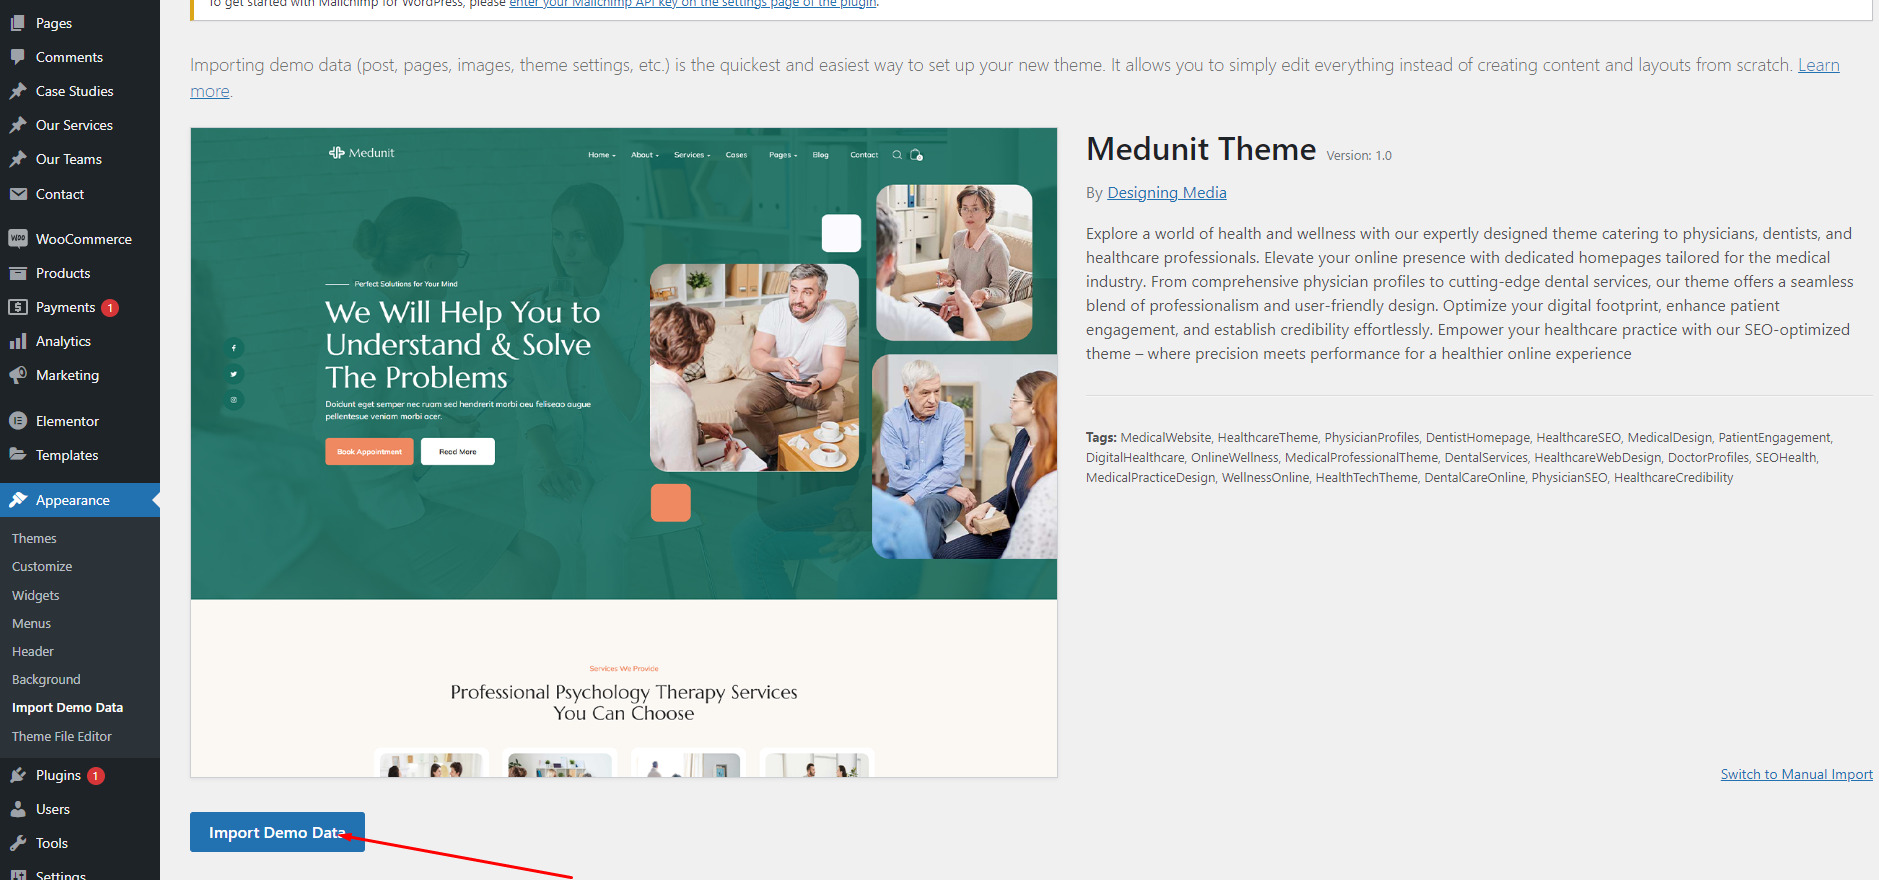This screenshot has width=1879, height=880.
Task: Click the blue Import Demo Data button
Action: tap(277, 832)
